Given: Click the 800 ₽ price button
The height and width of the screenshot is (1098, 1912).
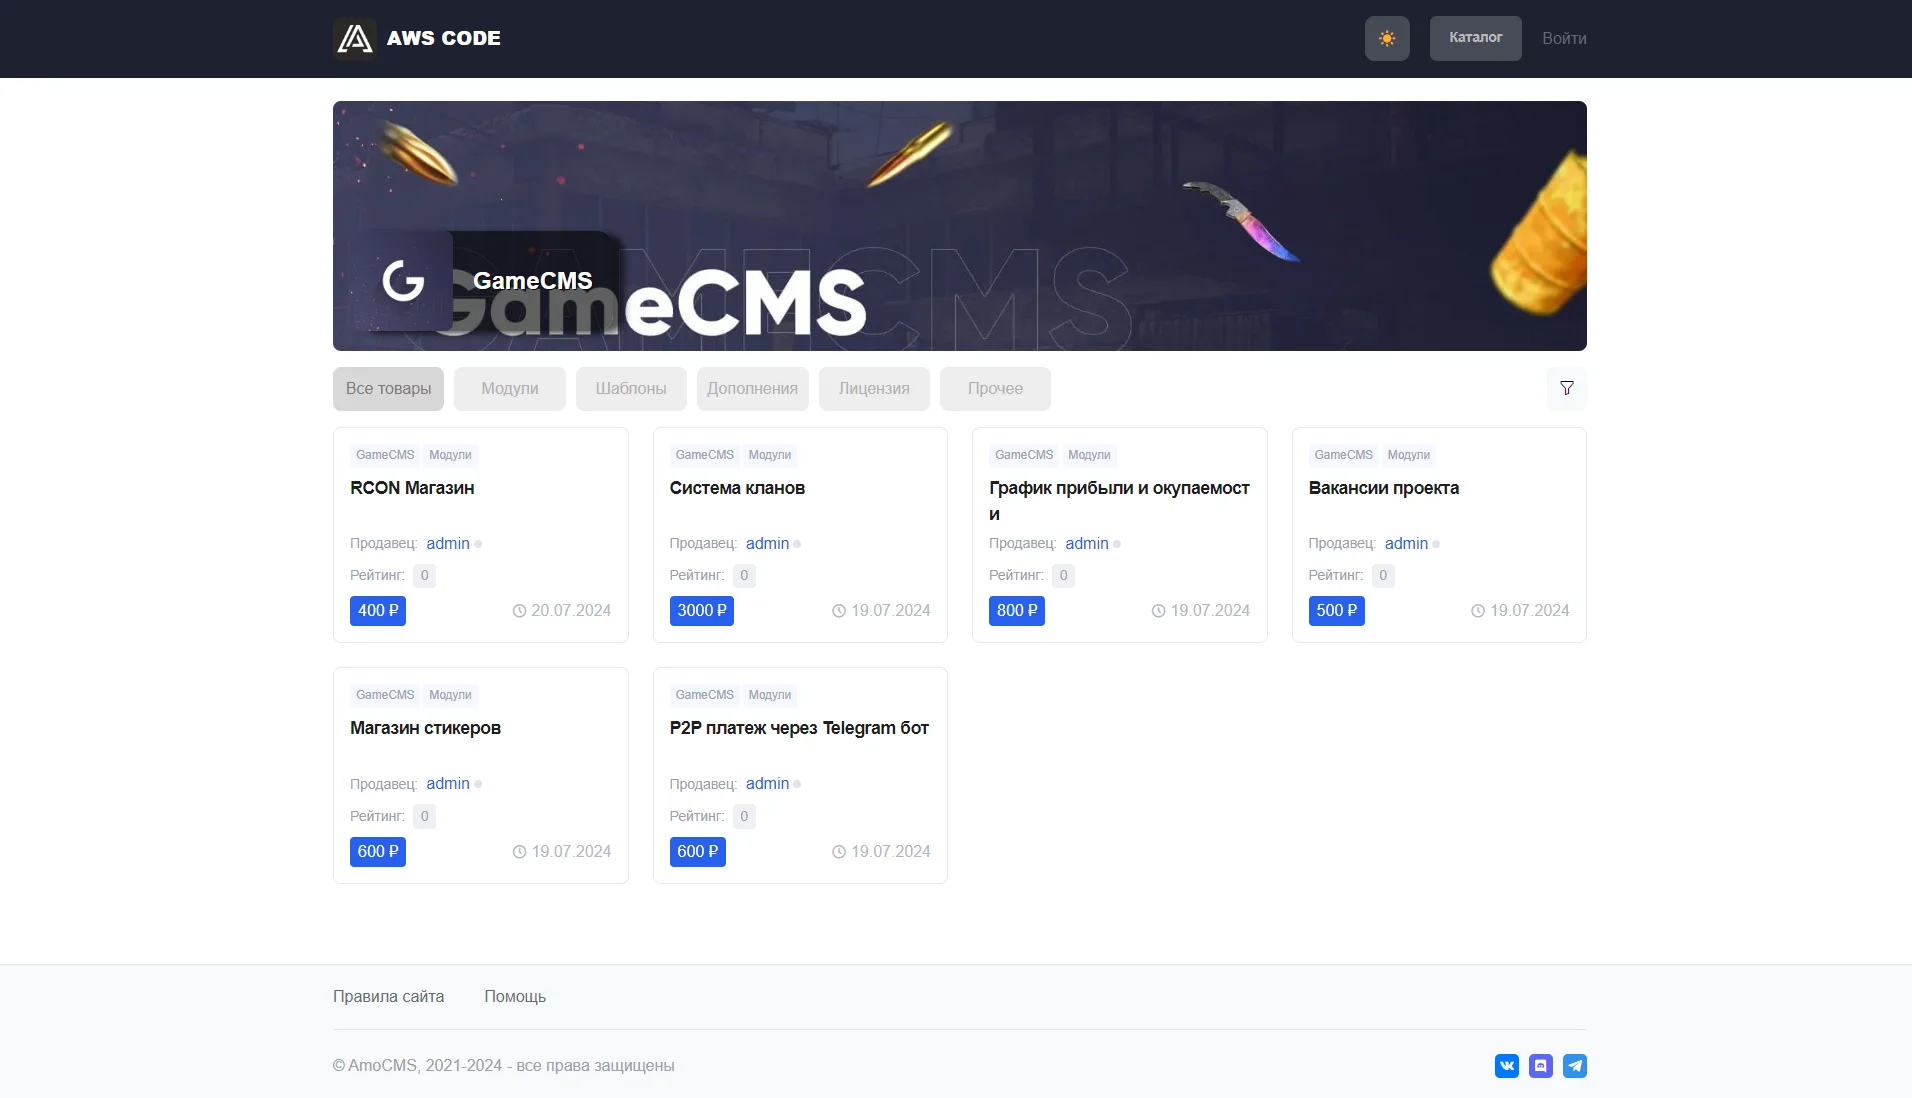Looking at the screenshot, I should (x=1017, y=610).
